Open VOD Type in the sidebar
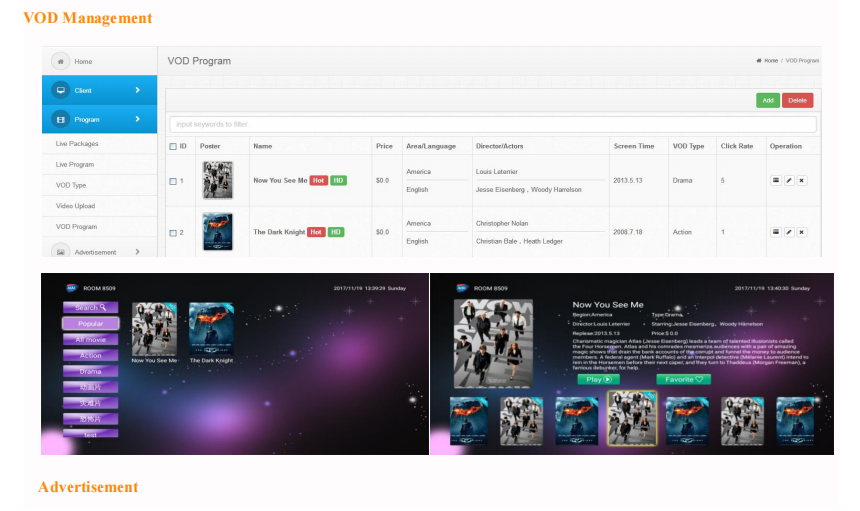 (71, 185)
